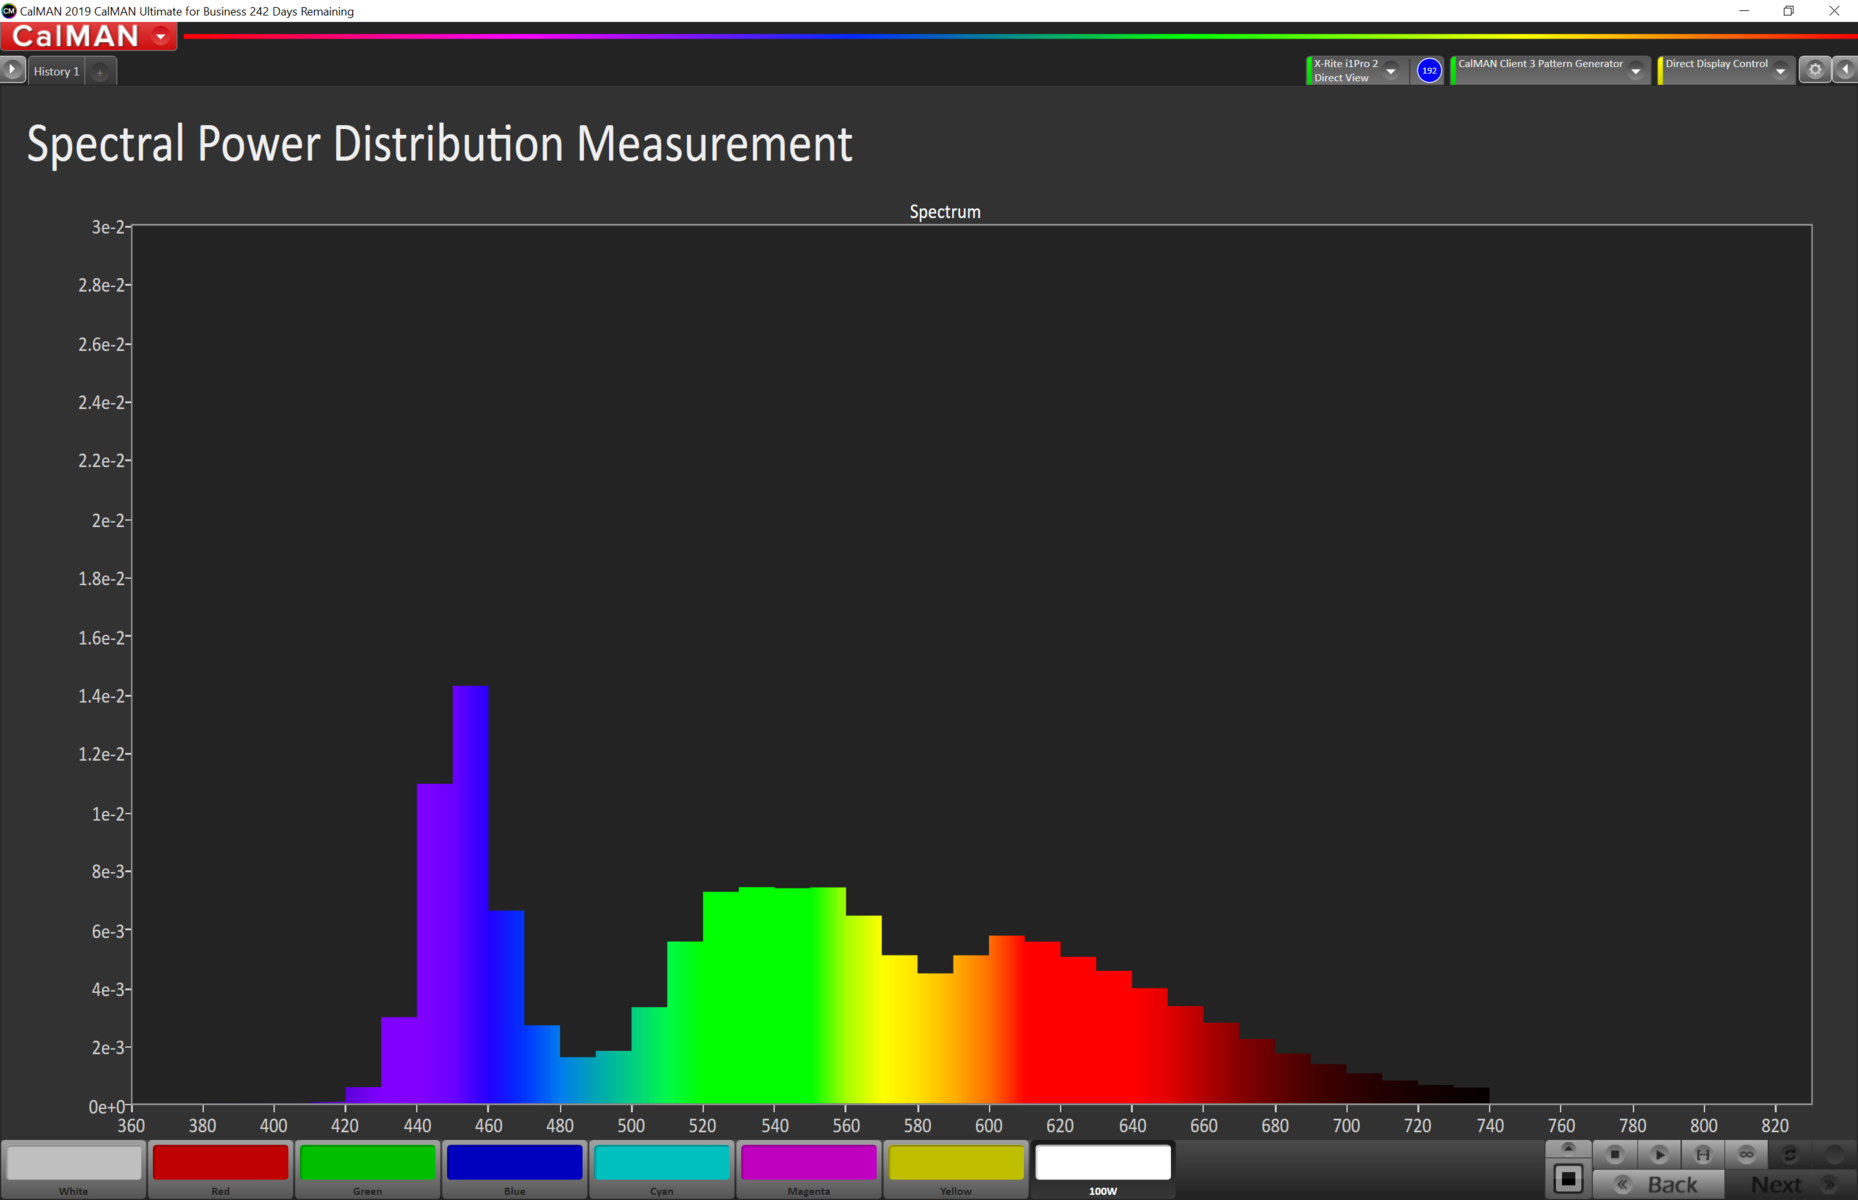Screen dimensions: 1858x1200
Task: Select the Cyan pattern swatch
Action: (x=662, y=1168)
